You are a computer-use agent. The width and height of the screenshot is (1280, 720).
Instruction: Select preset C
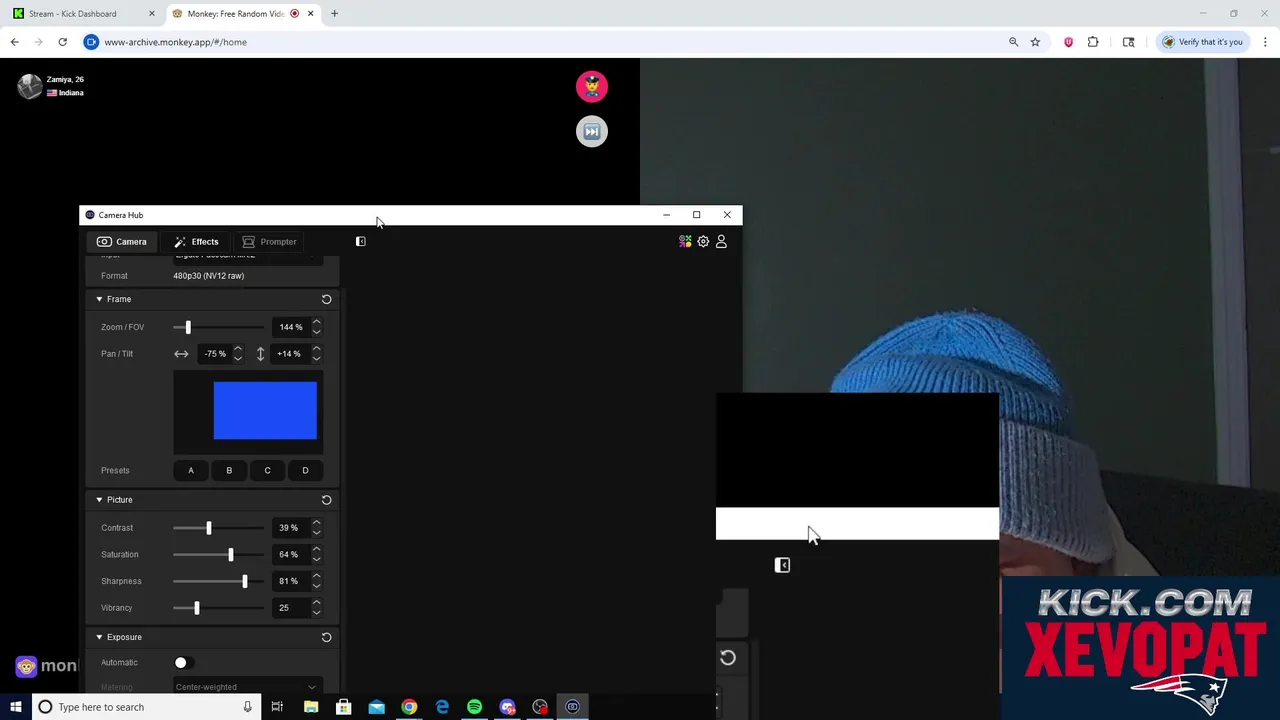(267, 470)
